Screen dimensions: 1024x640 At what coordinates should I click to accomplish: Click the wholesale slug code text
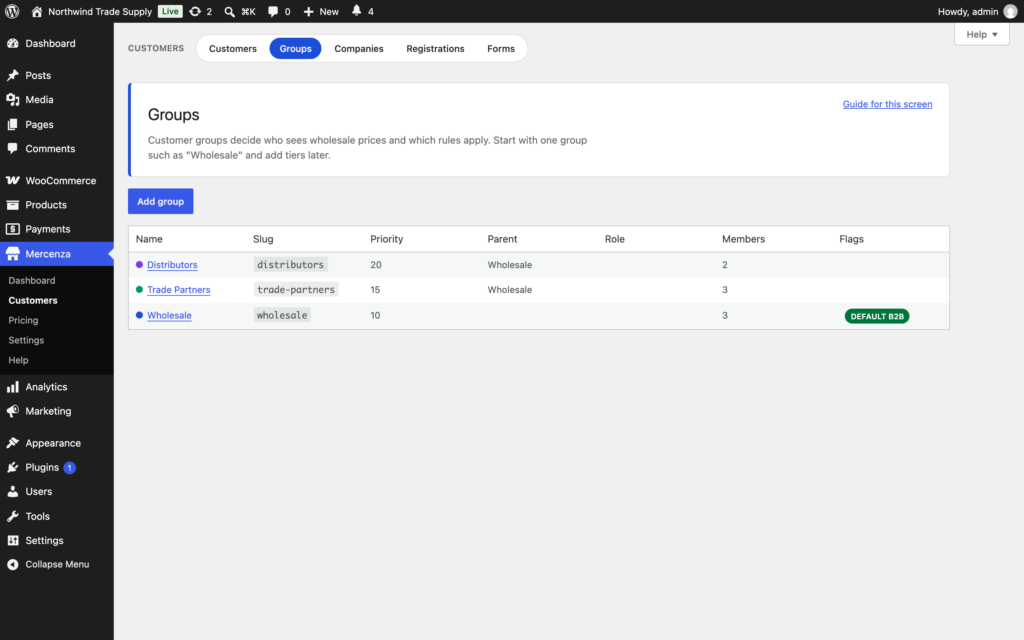tap(281, 315)
